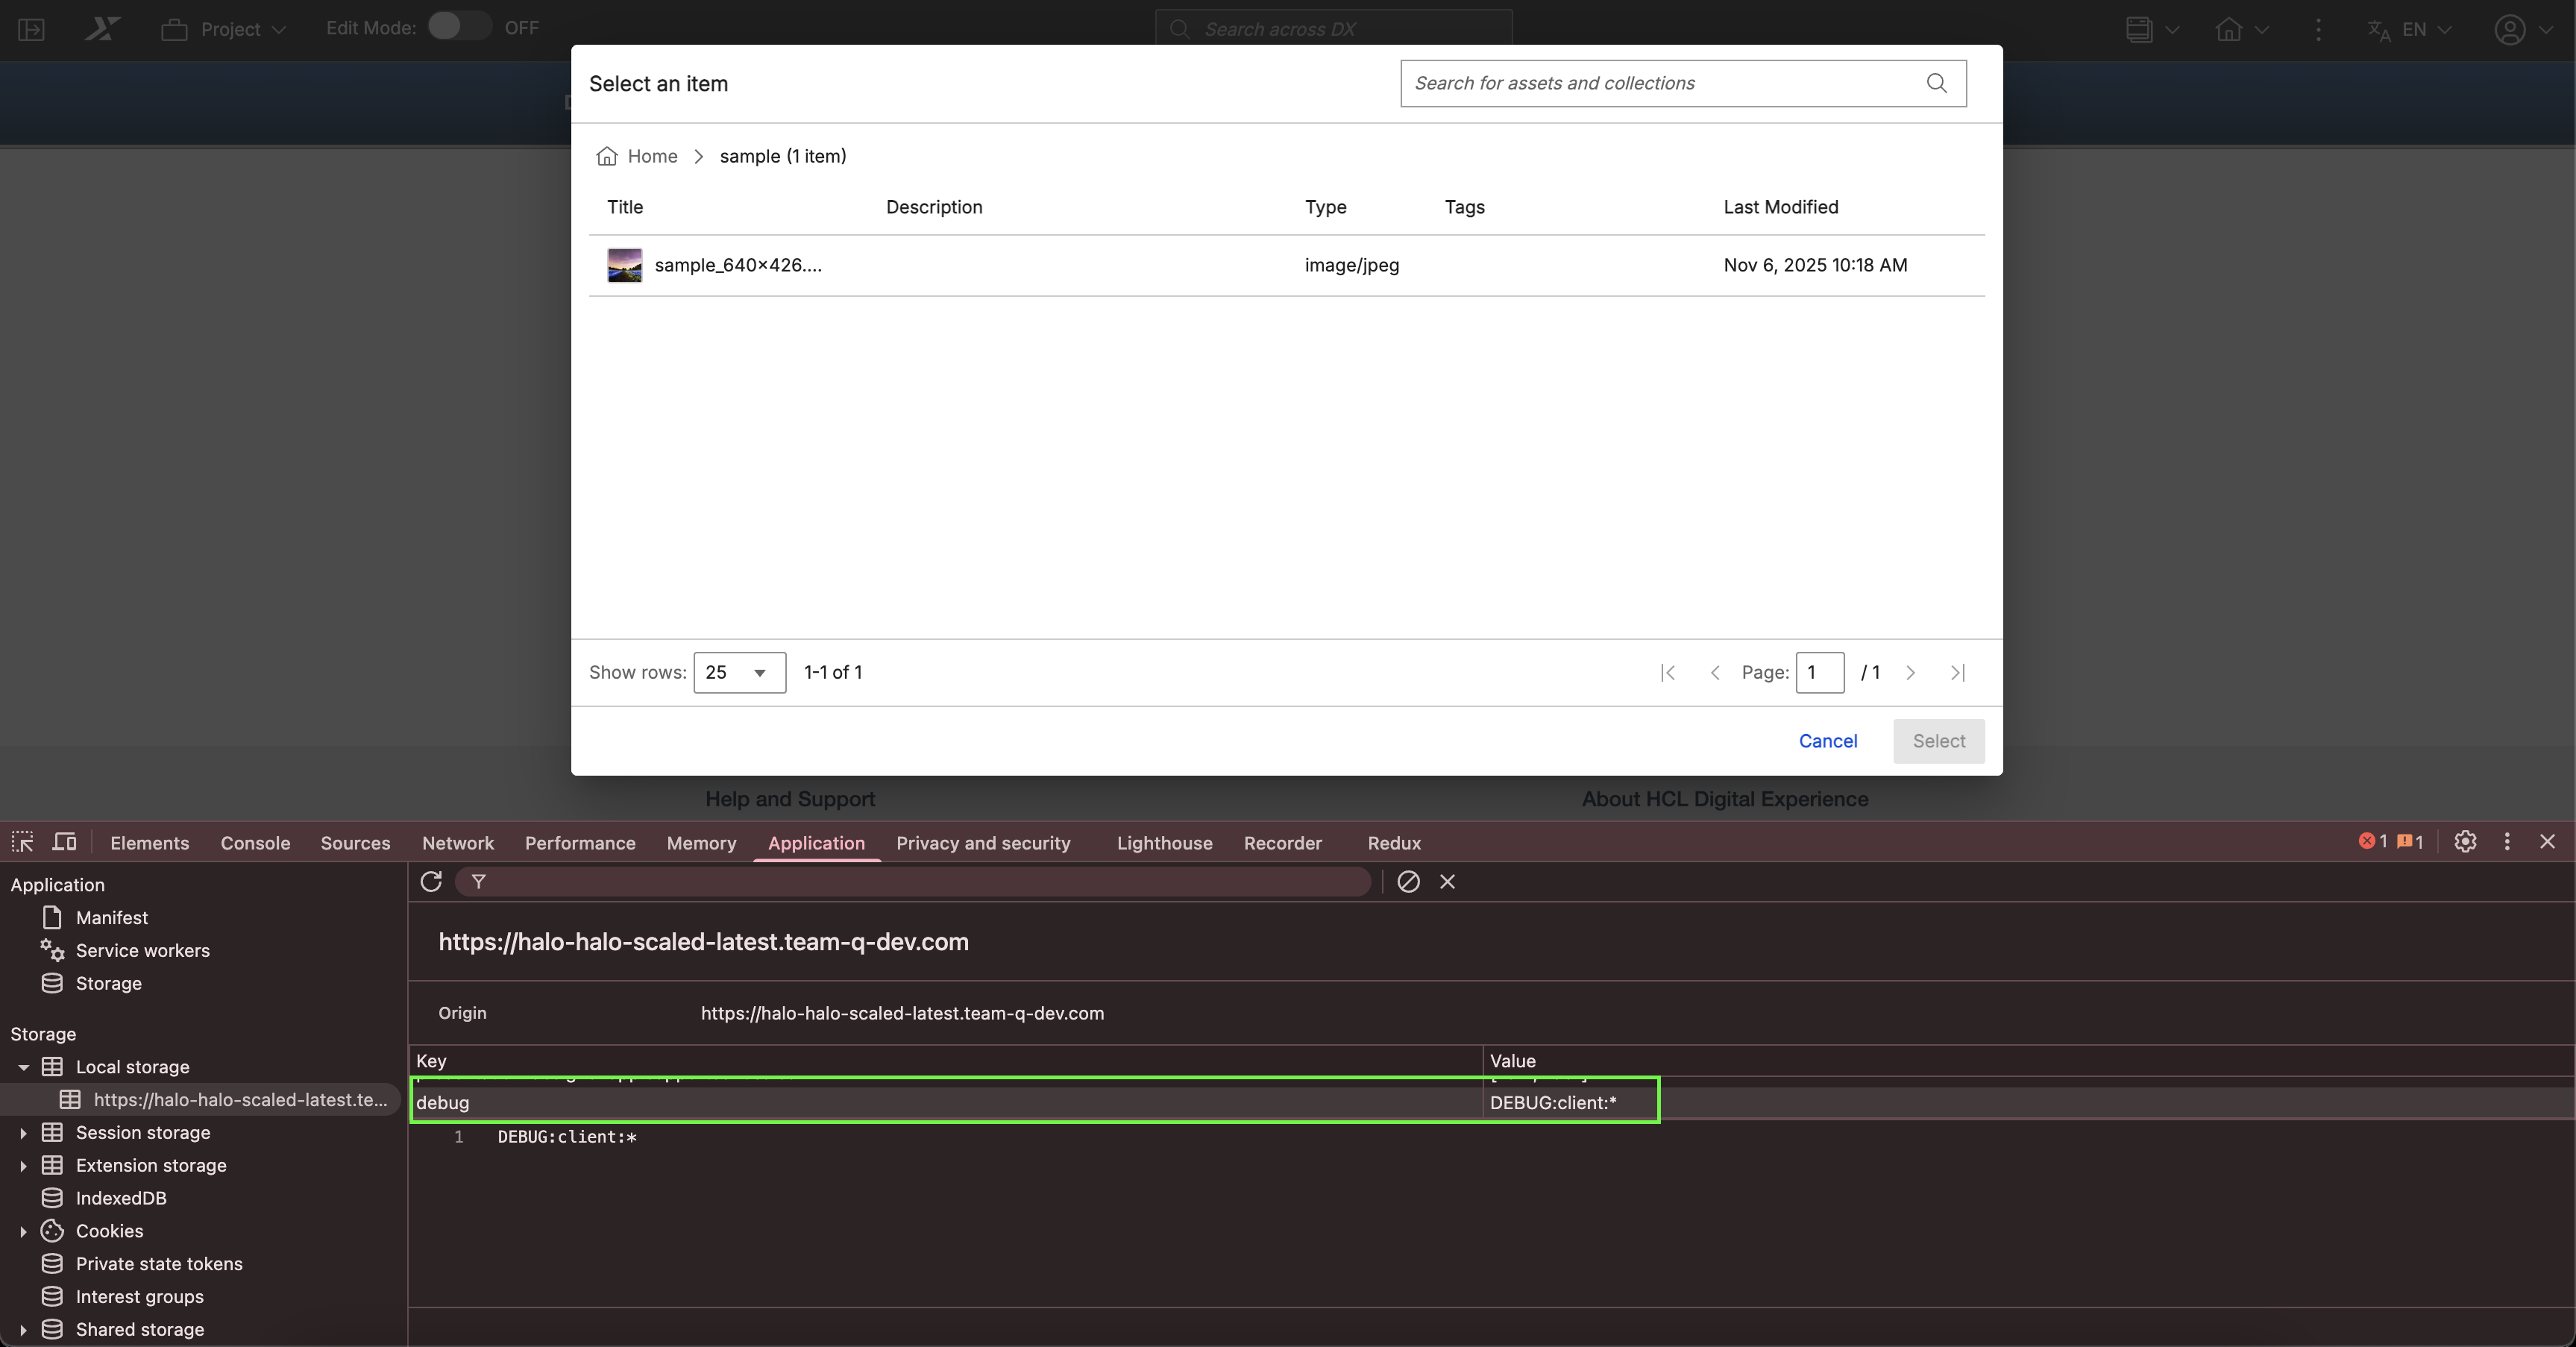Toggle the device toolbar icon
This screenshot has width=2576, height=1347.
tap(64, 842)
